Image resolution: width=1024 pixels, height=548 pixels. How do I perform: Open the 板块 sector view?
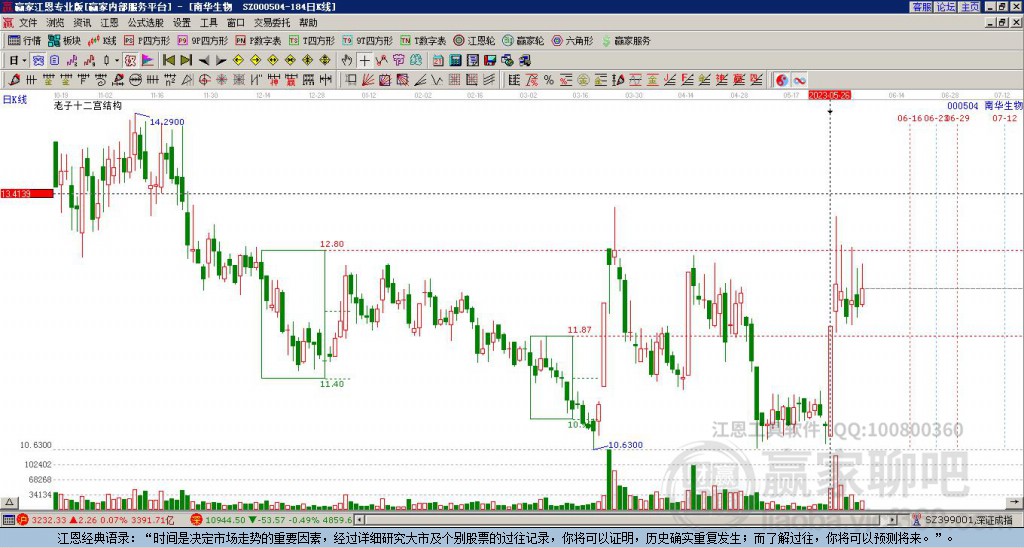pos(64,40)
